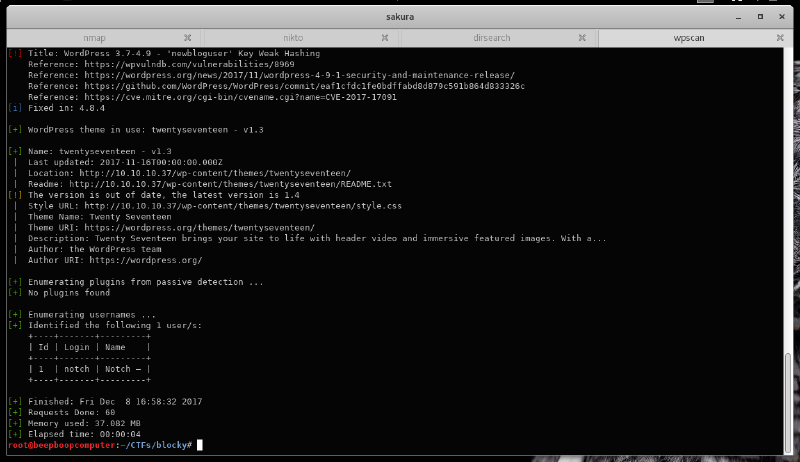The width and height of the screenshot is (800, 462).
Task: Select the wpscan tab
Action: click(688, 38)
